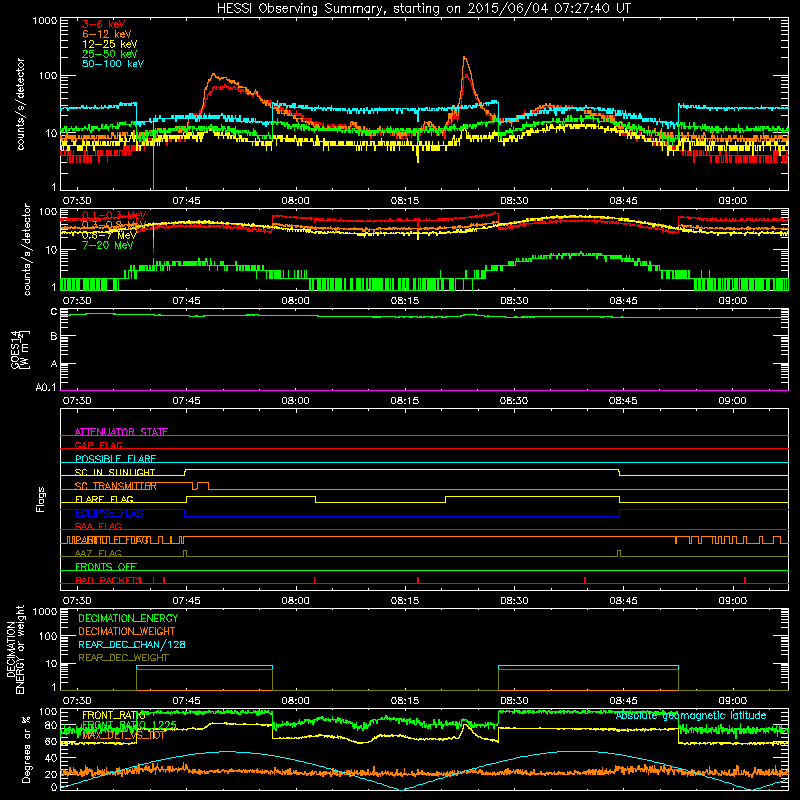Click the Absolute geomagnetic latitude label
800x800 pixels.
click(x=691, y=715)
